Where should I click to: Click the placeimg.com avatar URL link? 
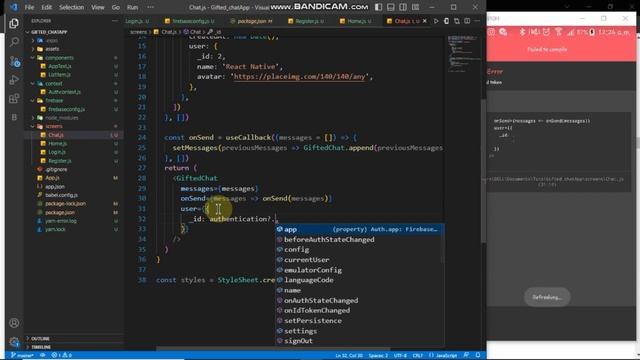click(x=299, y=77)
